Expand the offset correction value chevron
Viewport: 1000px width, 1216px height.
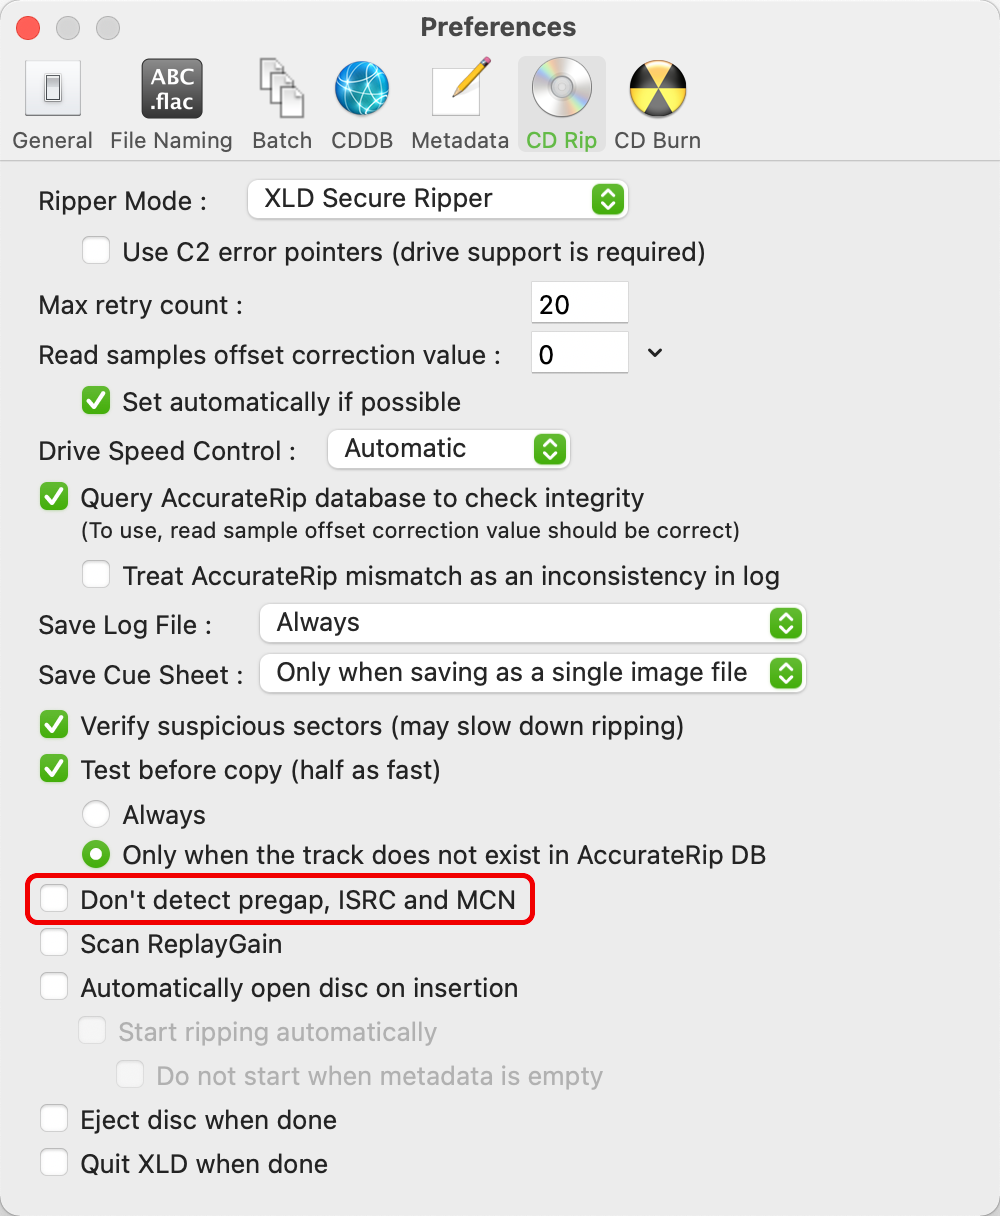coord(655,353)
